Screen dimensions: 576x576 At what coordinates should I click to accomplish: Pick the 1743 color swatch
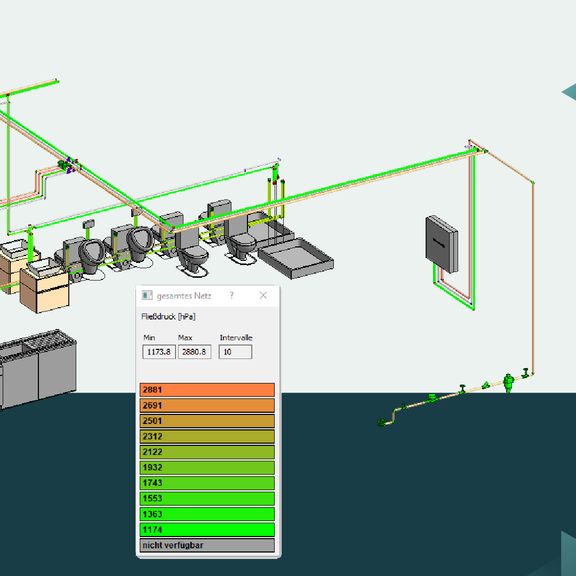pos(207,483)
